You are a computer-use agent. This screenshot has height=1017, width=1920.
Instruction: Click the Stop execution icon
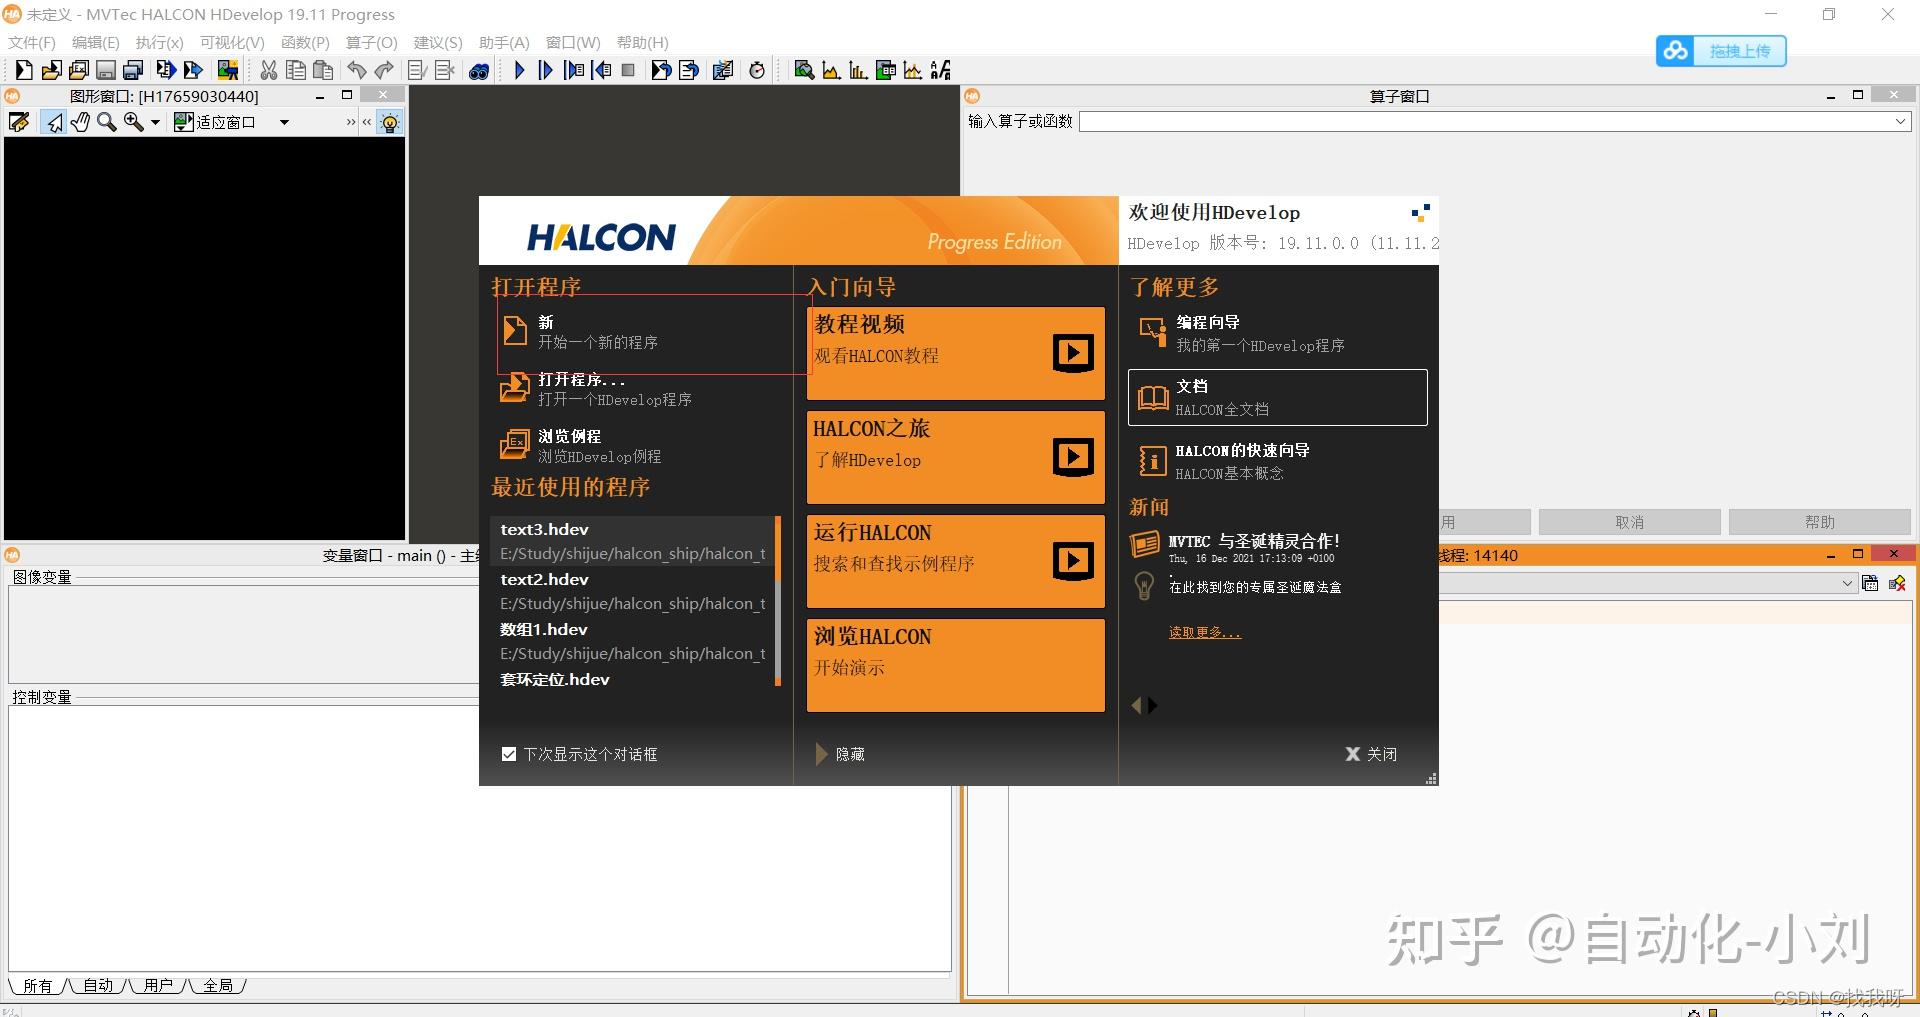pyautogui.click(x=628, y=70)
